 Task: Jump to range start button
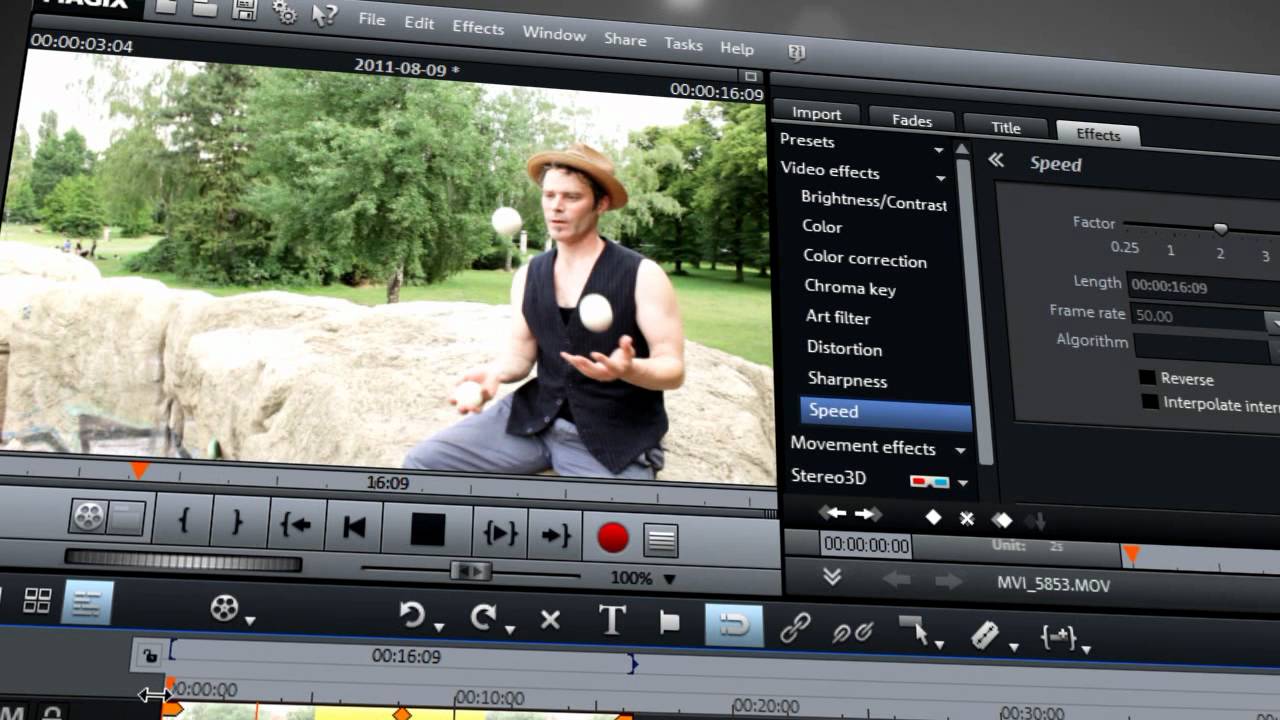point(296,525)
